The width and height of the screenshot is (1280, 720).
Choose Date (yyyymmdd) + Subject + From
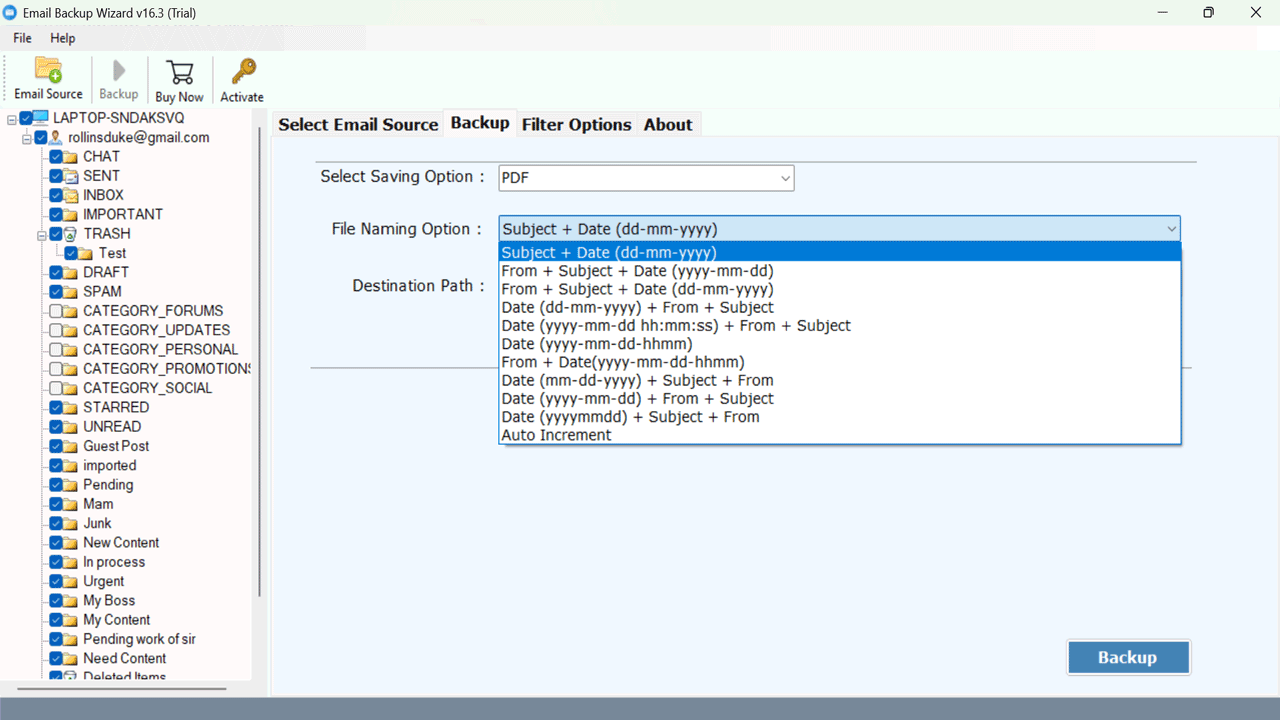coord(630,417)
